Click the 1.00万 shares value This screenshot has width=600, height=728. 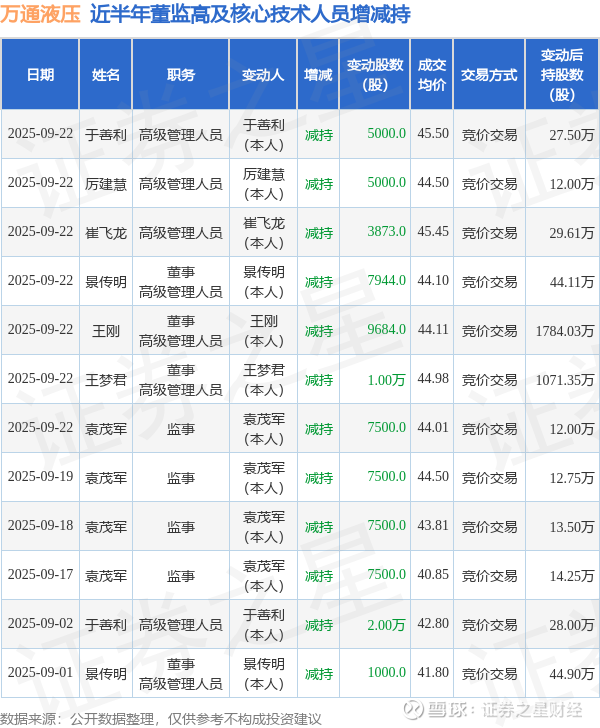[x=386, y=380]
